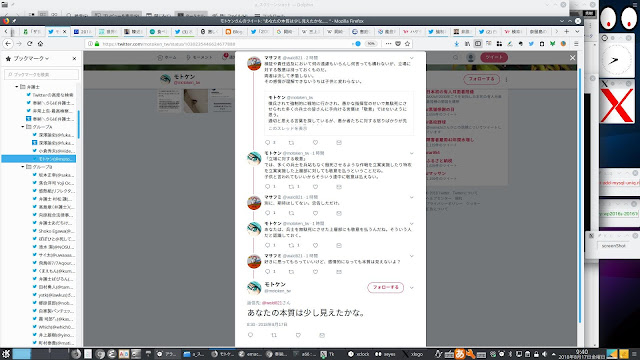Open the Which@ bookmark entry
This screenshot has height=360, width=640.
coord(53,327)
